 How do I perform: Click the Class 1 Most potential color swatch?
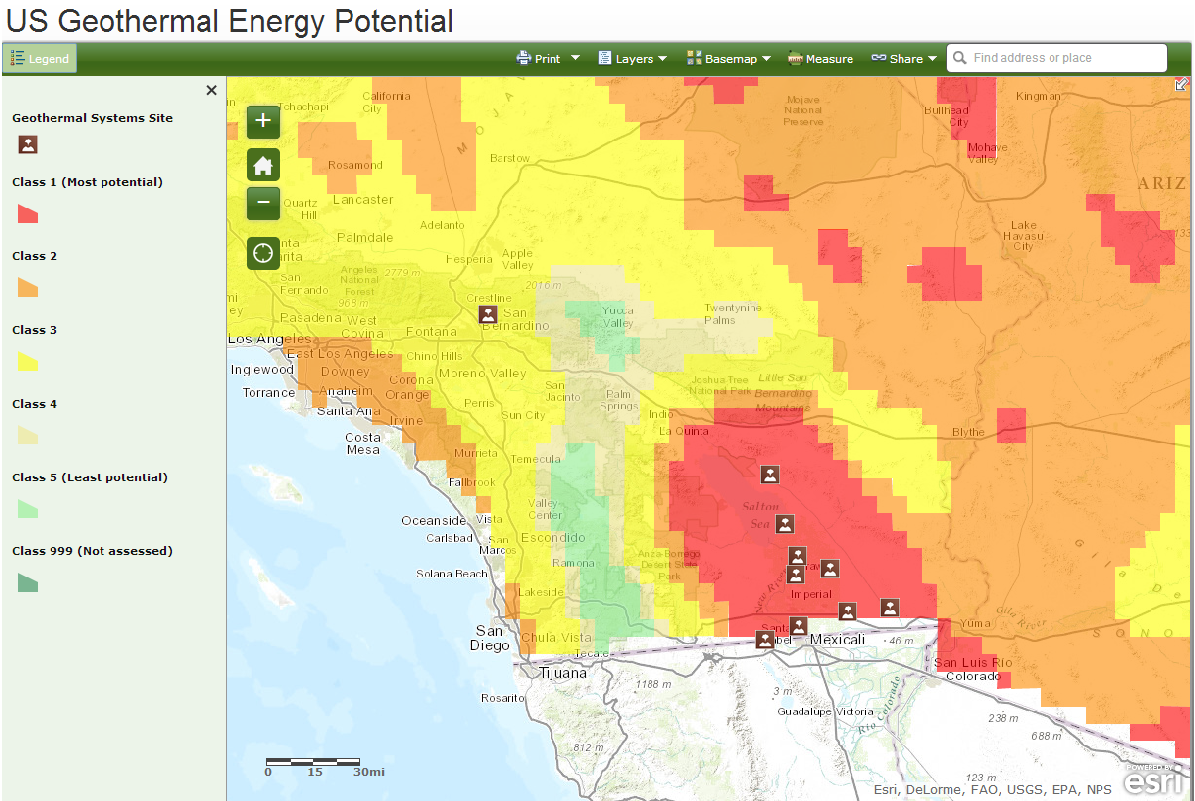tap(27, 213)
